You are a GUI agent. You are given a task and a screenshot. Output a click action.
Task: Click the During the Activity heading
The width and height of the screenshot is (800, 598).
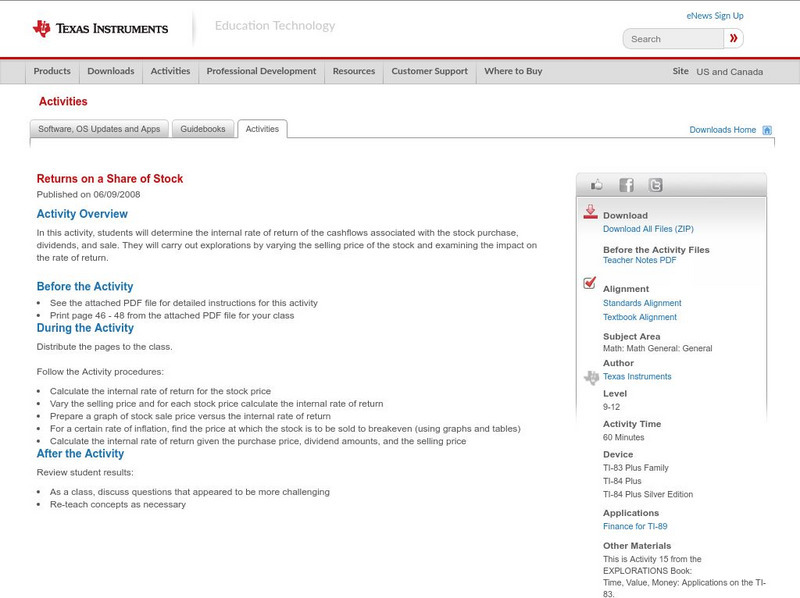85,328
